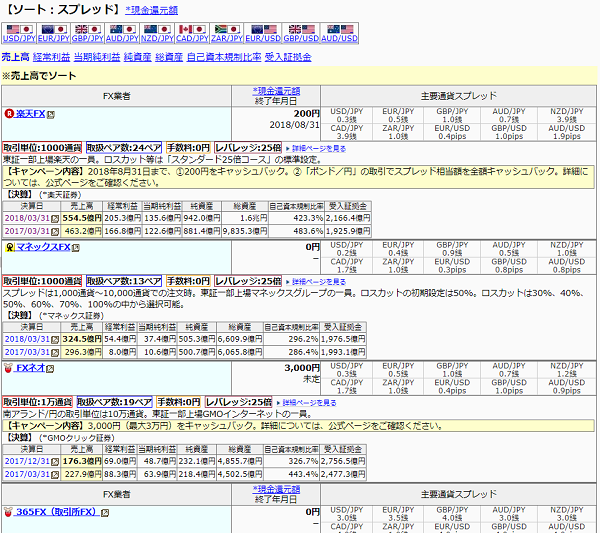Sort by 受入証拠金
600x533 pixels.
(288, 57)
